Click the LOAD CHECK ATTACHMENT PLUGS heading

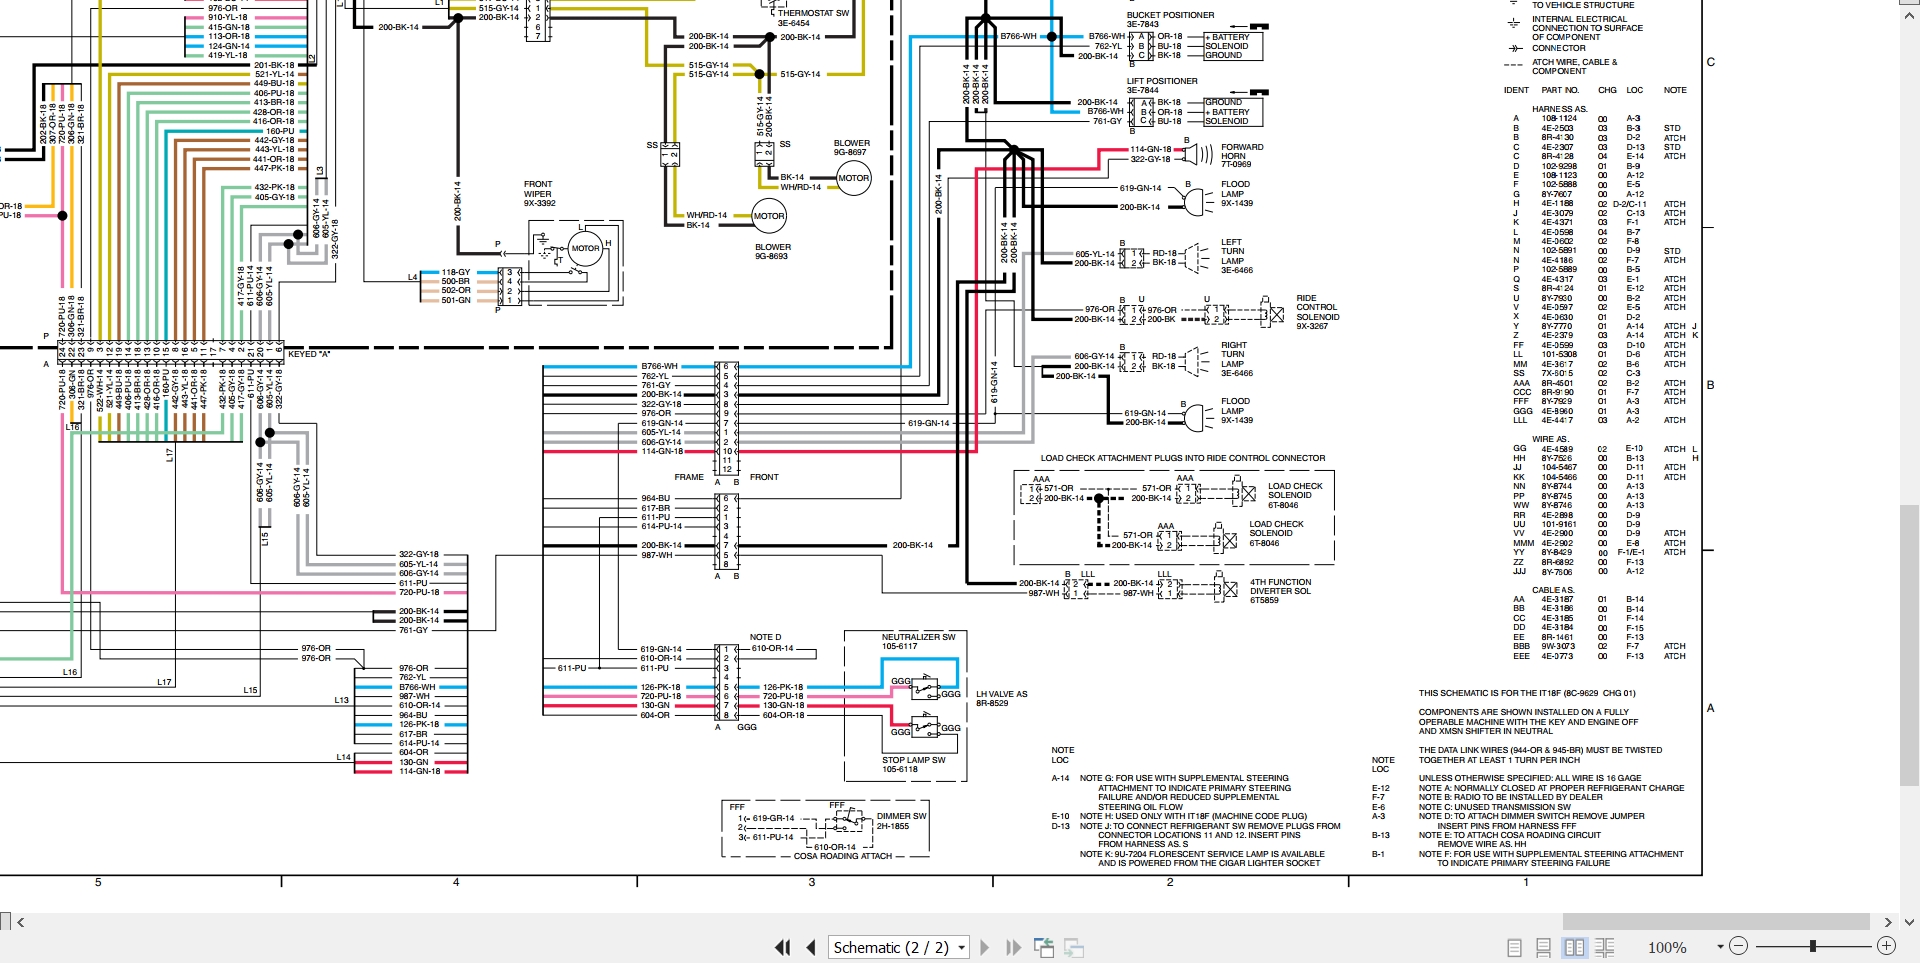pyautogui.click(x=1183, y=458)
